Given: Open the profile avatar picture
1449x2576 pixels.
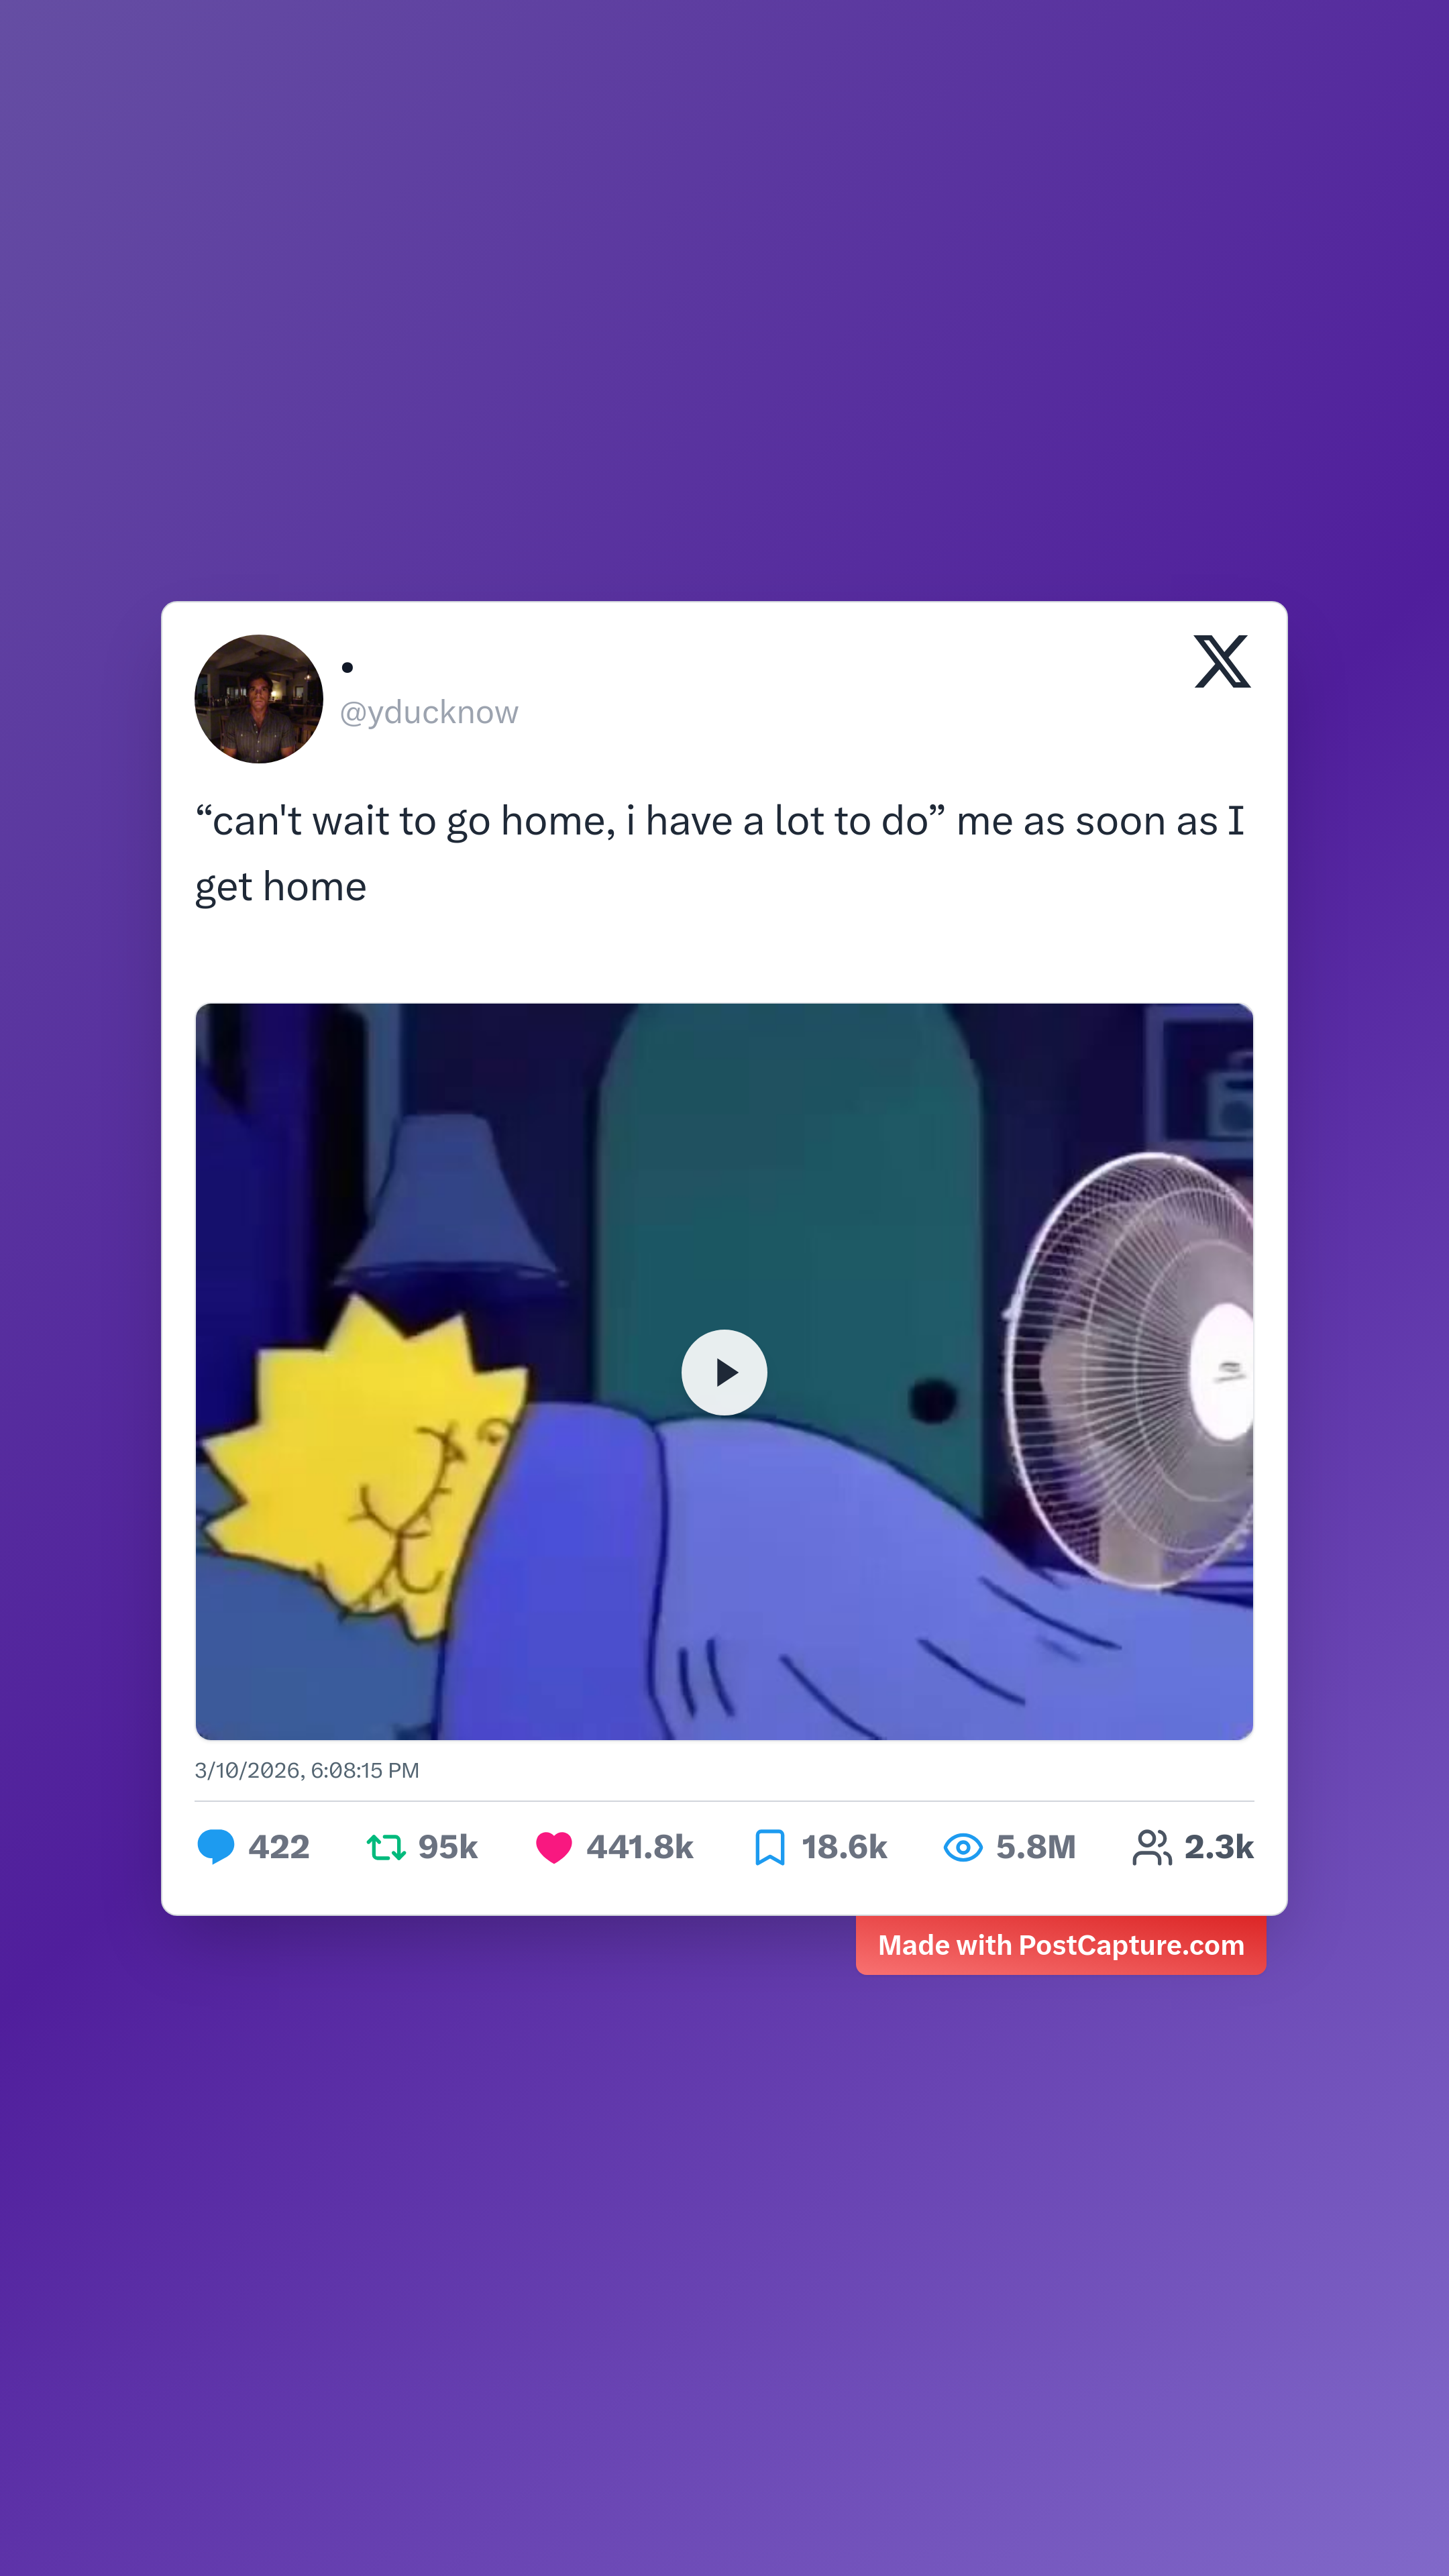Looking at the screenshot, I should point(259,699).
